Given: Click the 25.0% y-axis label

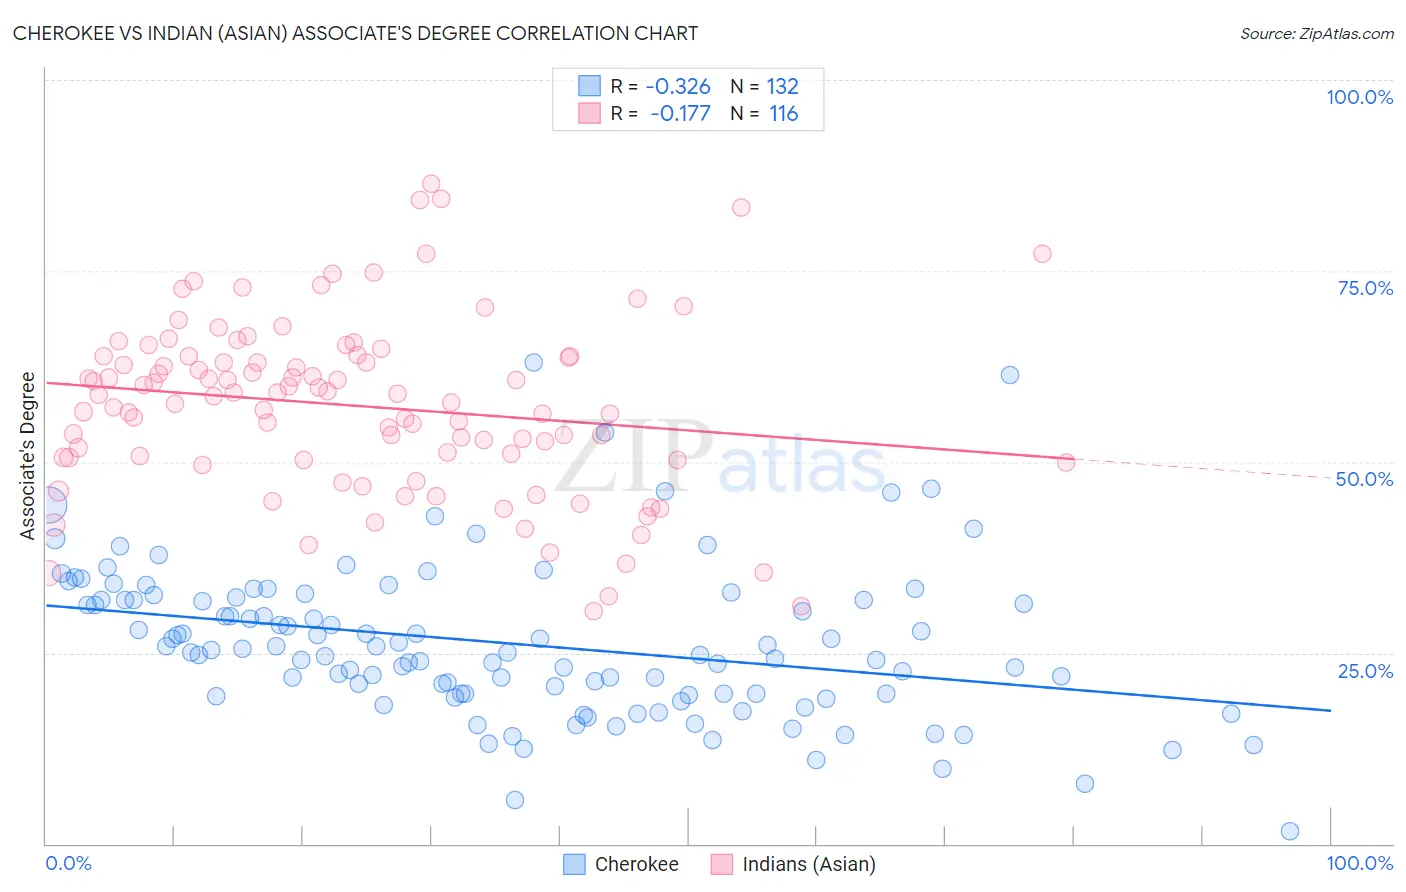Looking at the screenshot, I should (1365, 671).
